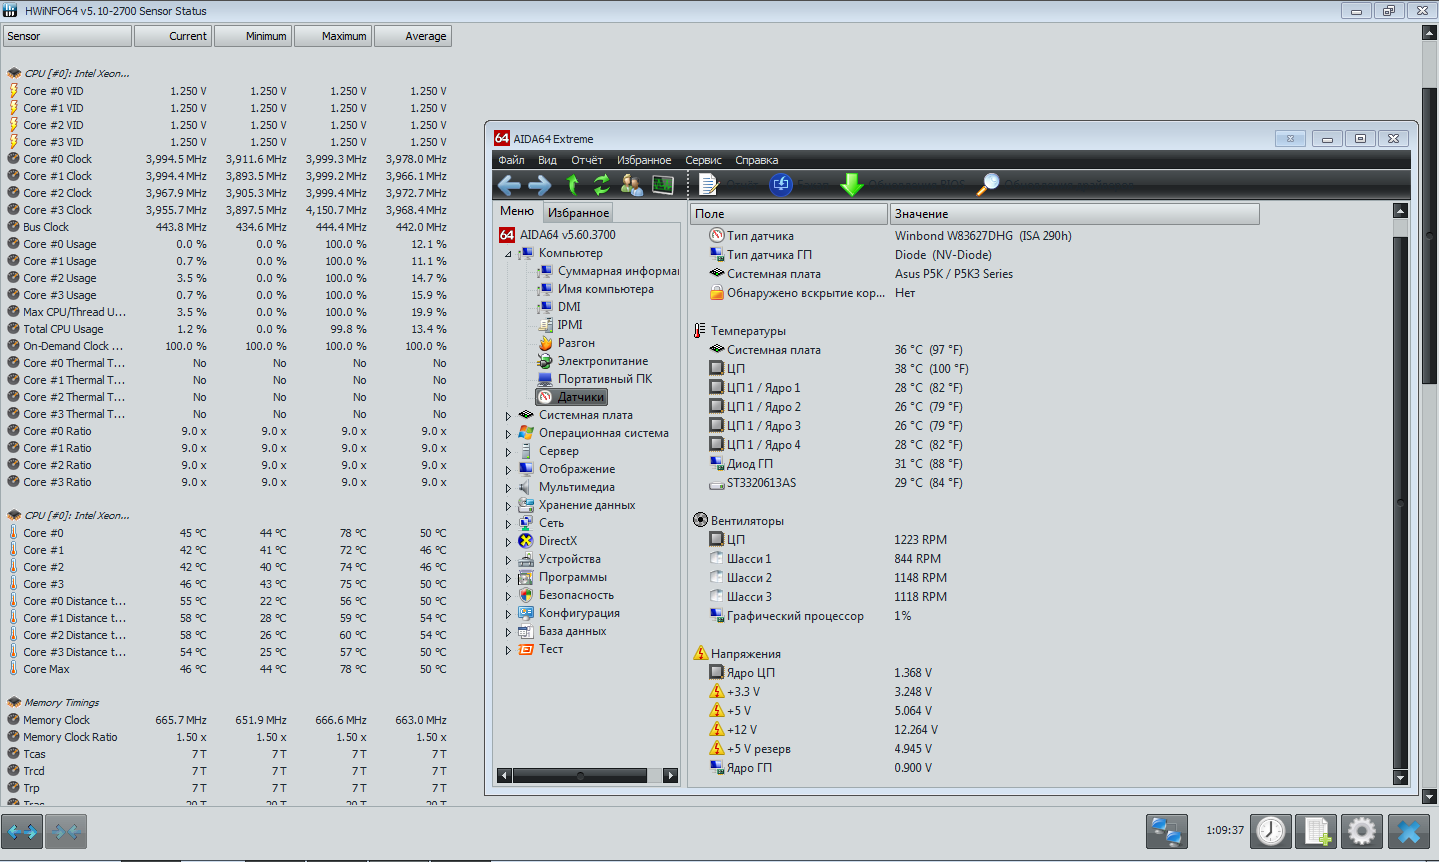Open the Файл menu in AIDA64

(x=511, y=160)
